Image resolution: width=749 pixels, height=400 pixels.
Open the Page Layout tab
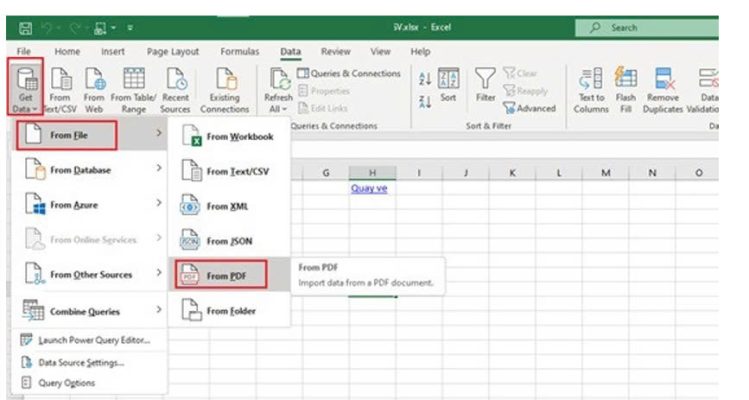(173, 52)
